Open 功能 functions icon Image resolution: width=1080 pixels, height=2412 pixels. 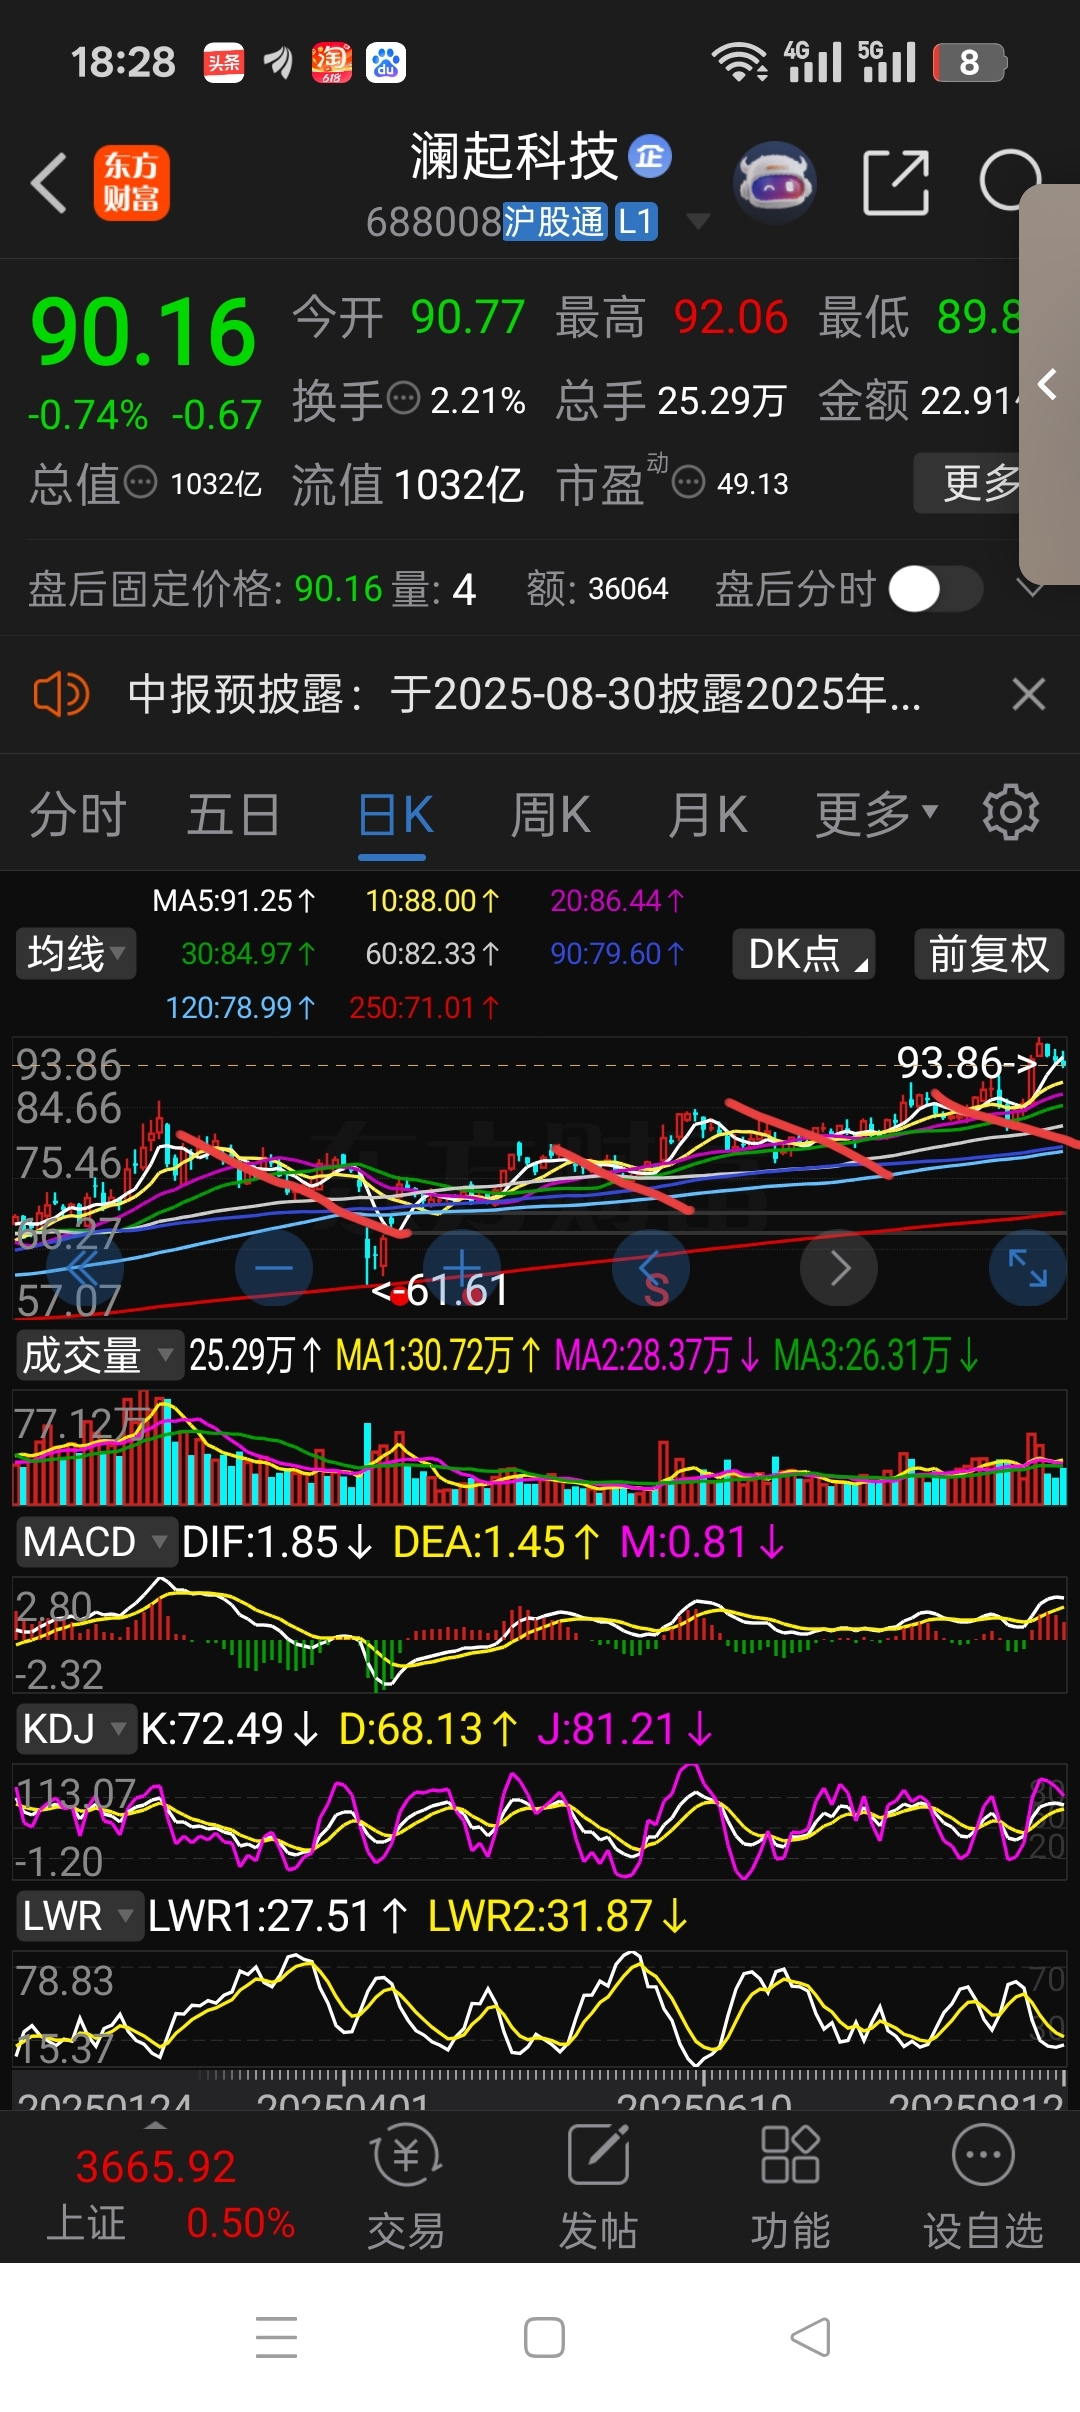tap(790, 2187)
